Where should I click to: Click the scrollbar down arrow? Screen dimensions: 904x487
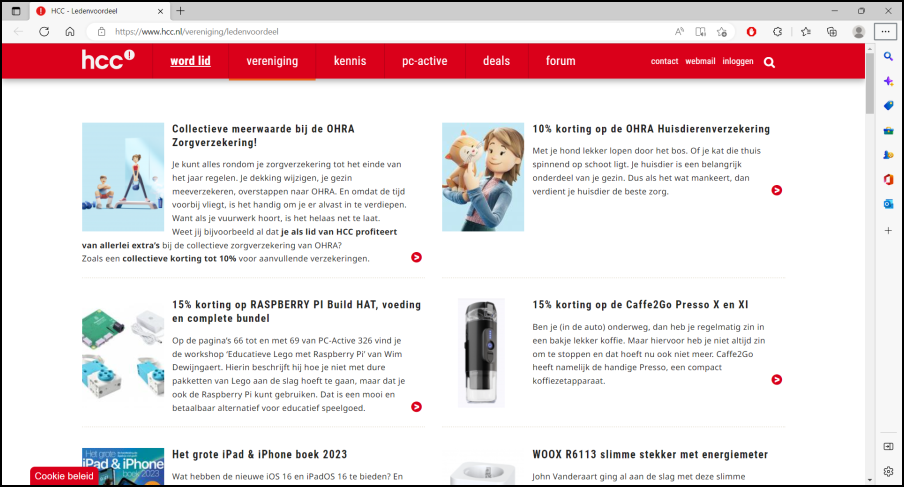coord(870,480)
